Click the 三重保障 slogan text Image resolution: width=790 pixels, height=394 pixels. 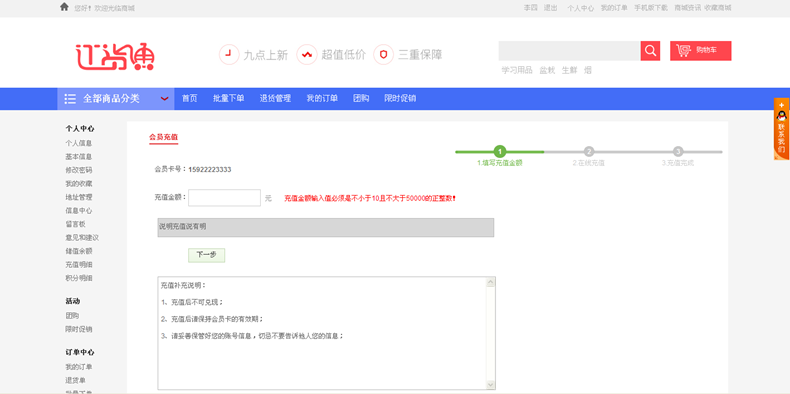pyautogui.click(x=420, y=55)
